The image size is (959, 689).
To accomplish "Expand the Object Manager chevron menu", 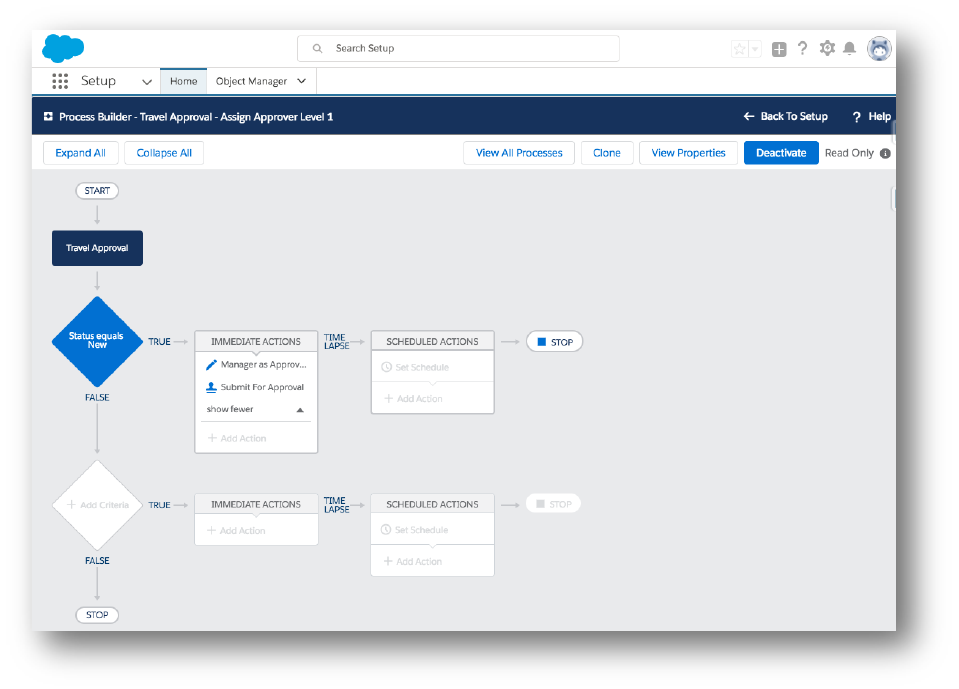I will click(x=302, y=81).
